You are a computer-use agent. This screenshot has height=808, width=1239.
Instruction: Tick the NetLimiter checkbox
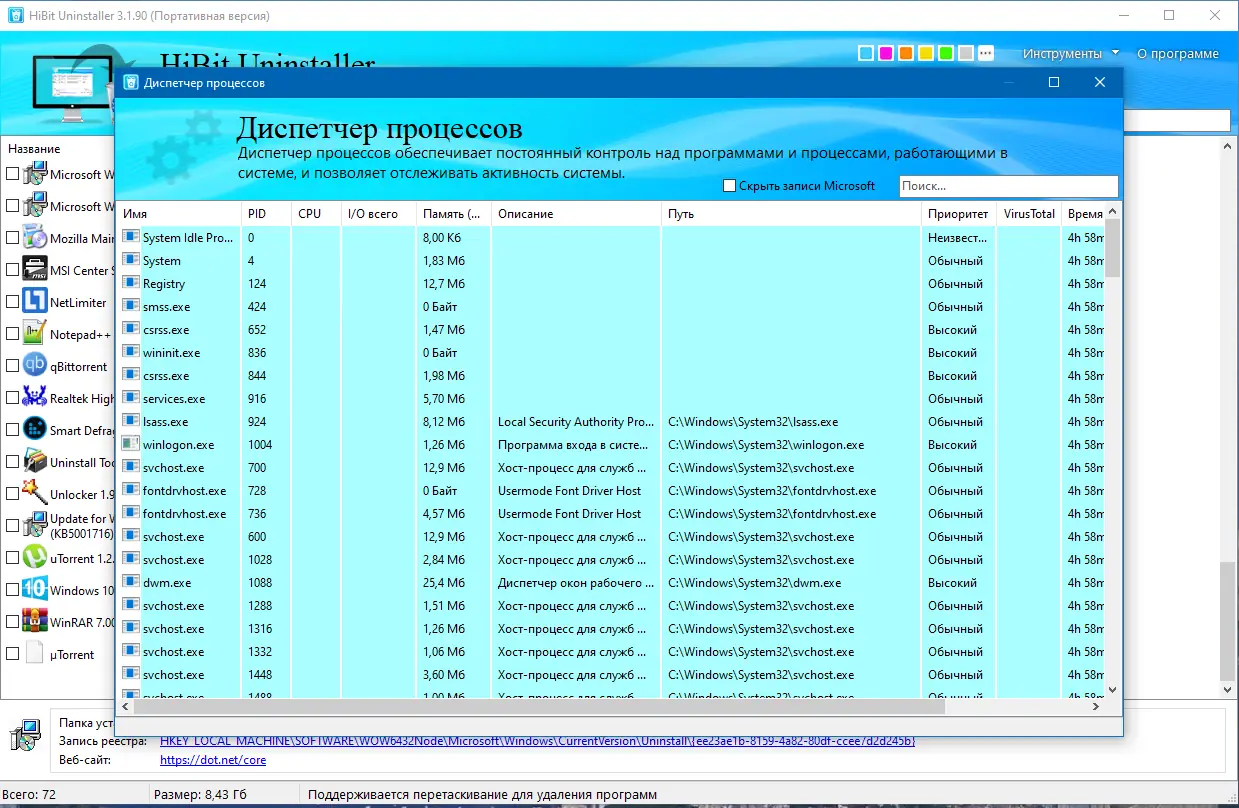(x=12, y=301)
